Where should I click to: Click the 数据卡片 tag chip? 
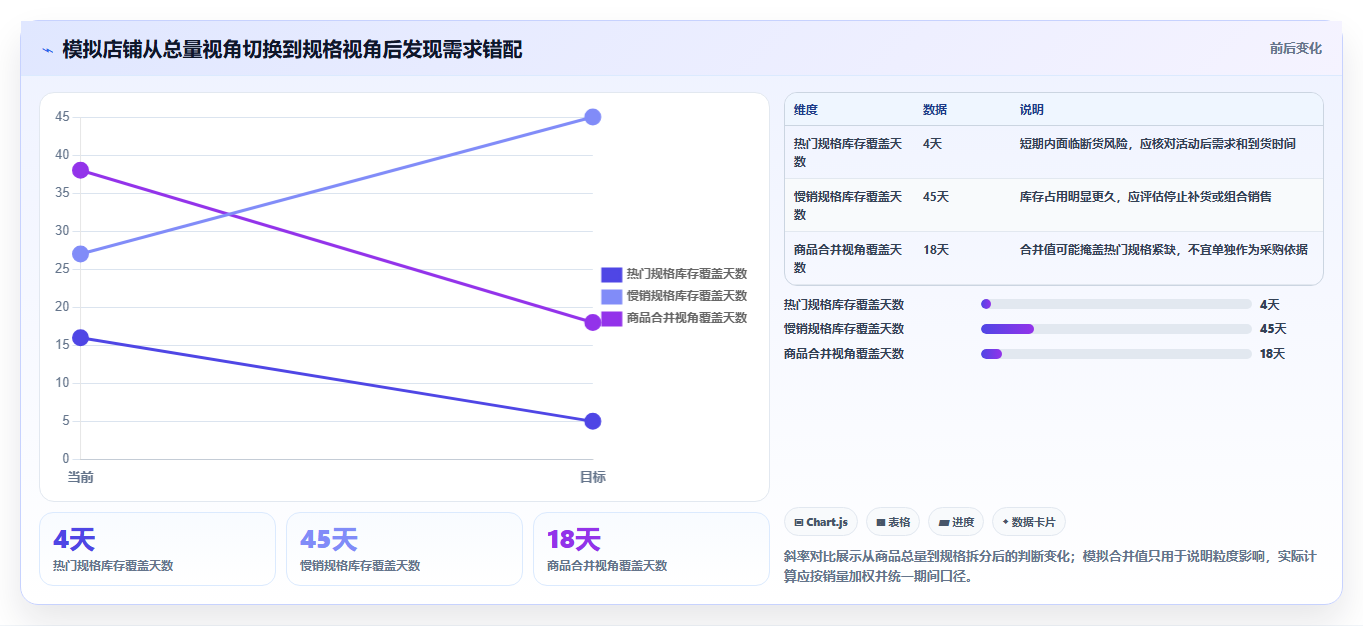1029,522
